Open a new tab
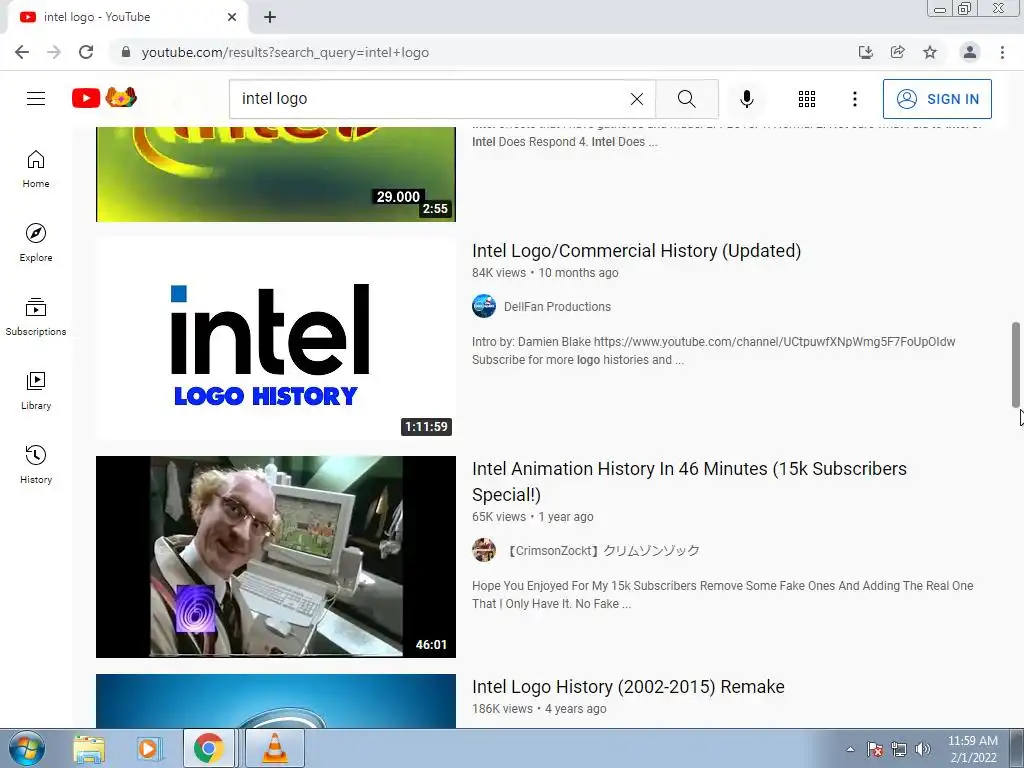 [x=270, y=17]
